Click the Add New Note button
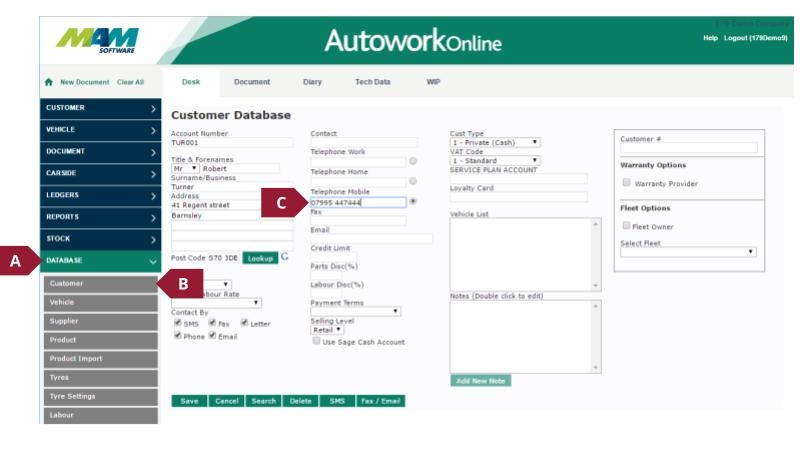The height and width of the screenshot is (460, 800). (x=480, y=381)
